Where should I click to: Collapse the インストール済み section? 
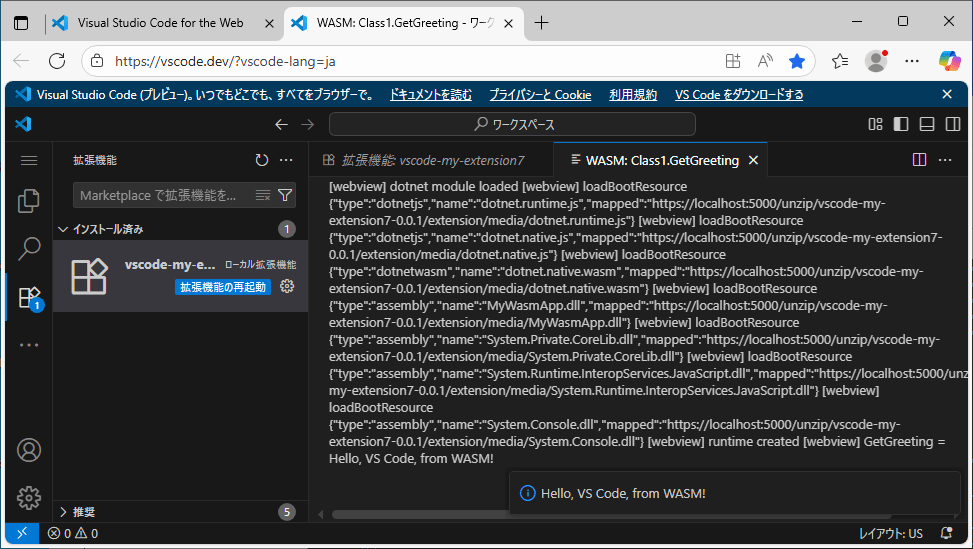(x=180, y=229)
